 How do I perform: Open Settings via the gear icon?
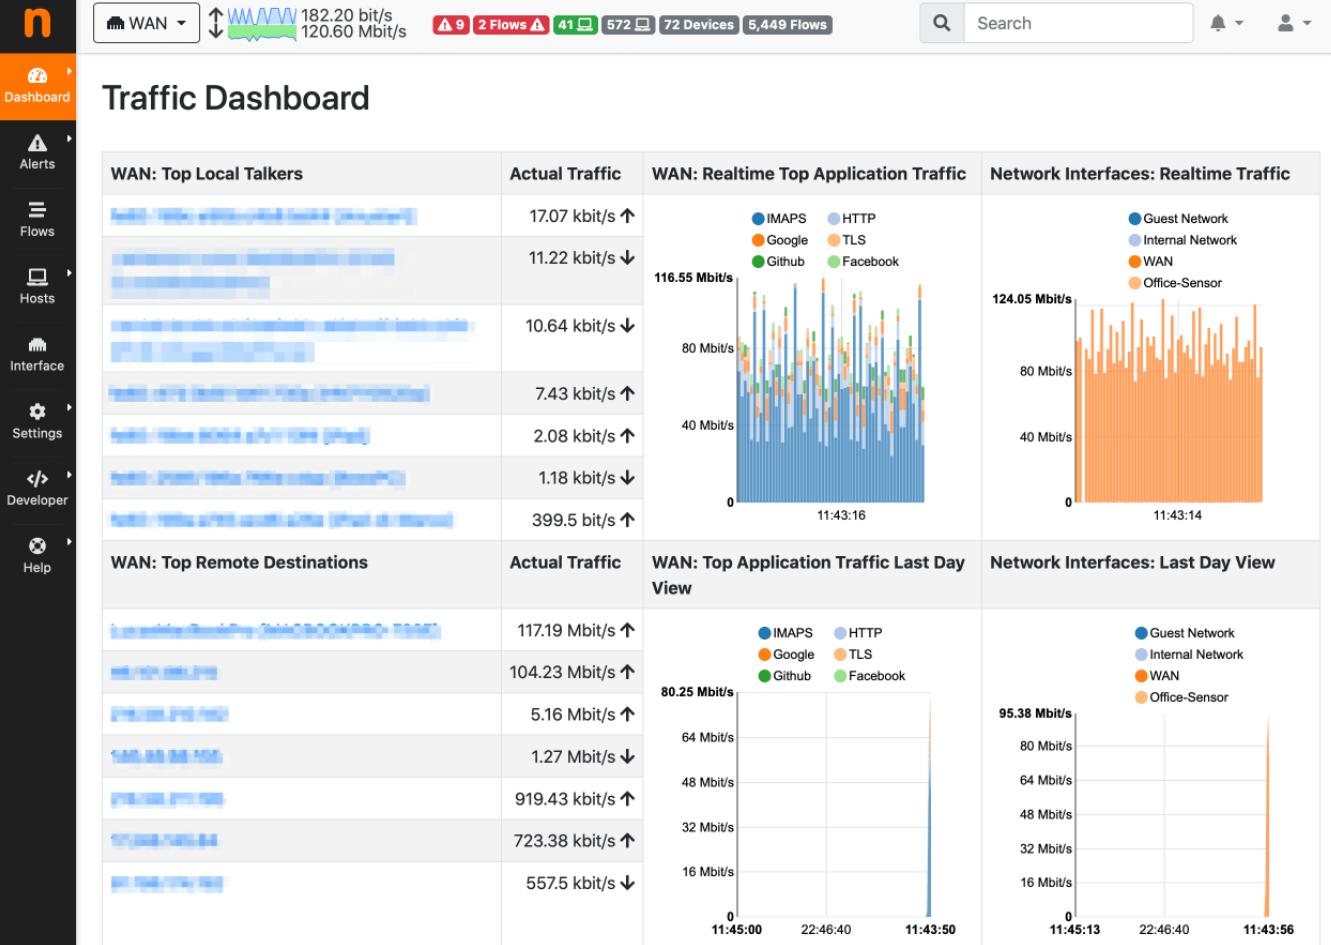pos(37,417)
